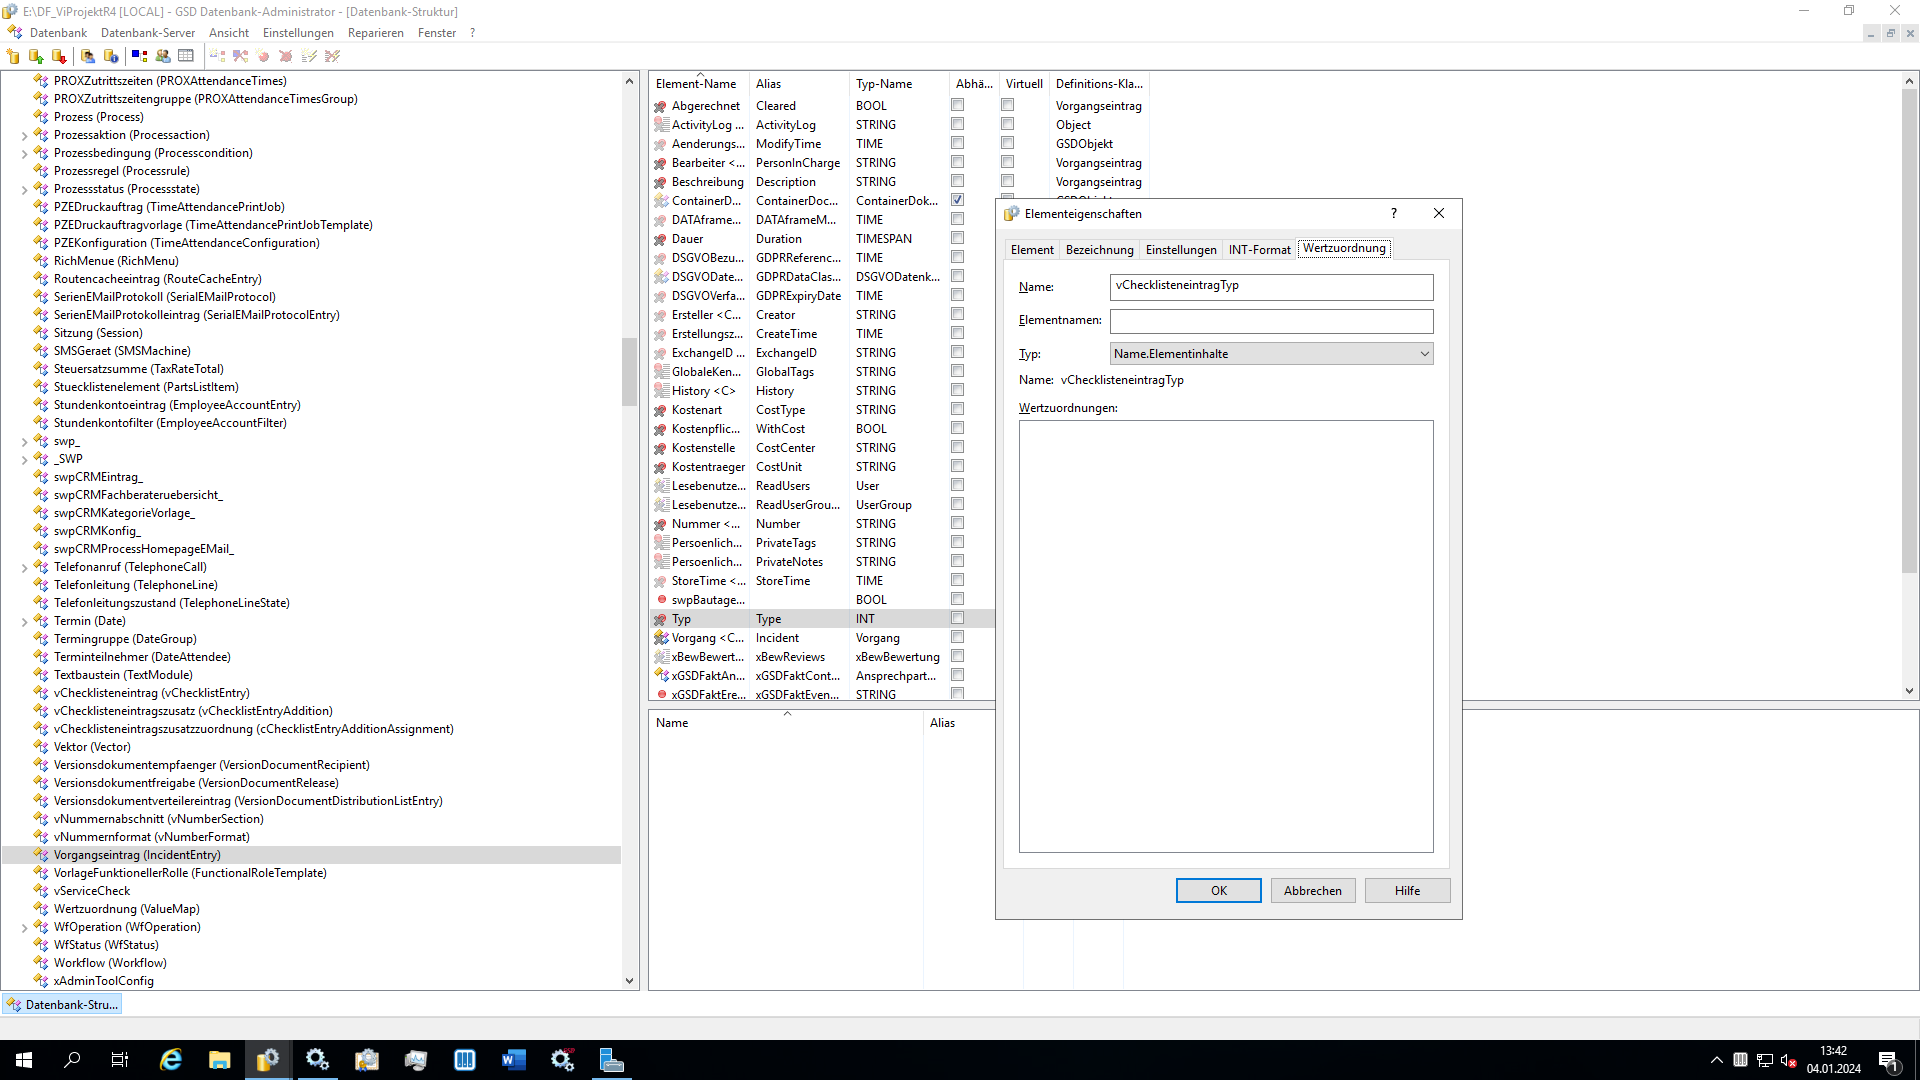
Task: Expand the swp_ tree node
Action: [x=24, y=442]
